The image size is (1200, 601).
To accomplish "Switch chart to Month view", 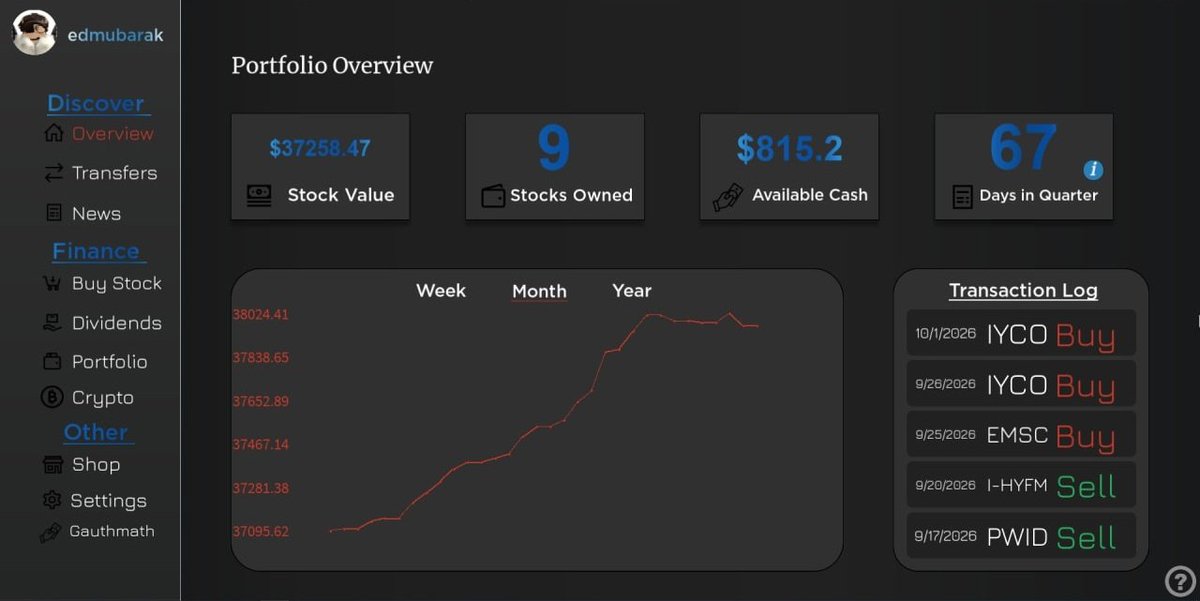I will [539, 291].
